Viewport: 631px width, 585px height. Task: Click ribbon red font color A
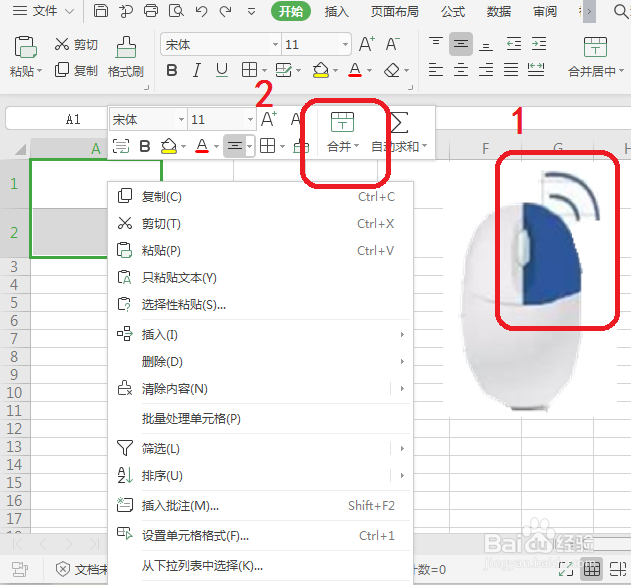tap(355, 70)
